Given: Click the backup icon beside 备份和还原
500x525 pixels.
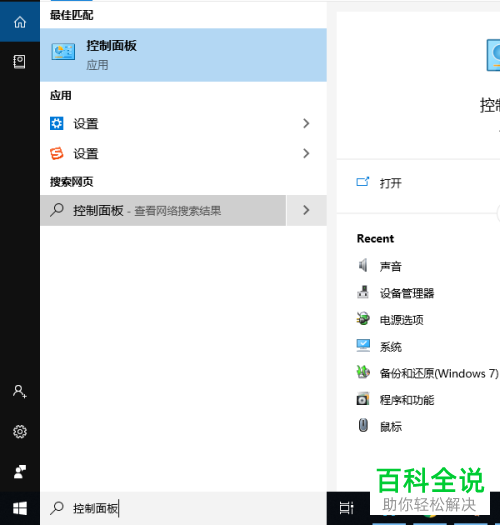Looking at the screenshot, I should tap(363, 372).
